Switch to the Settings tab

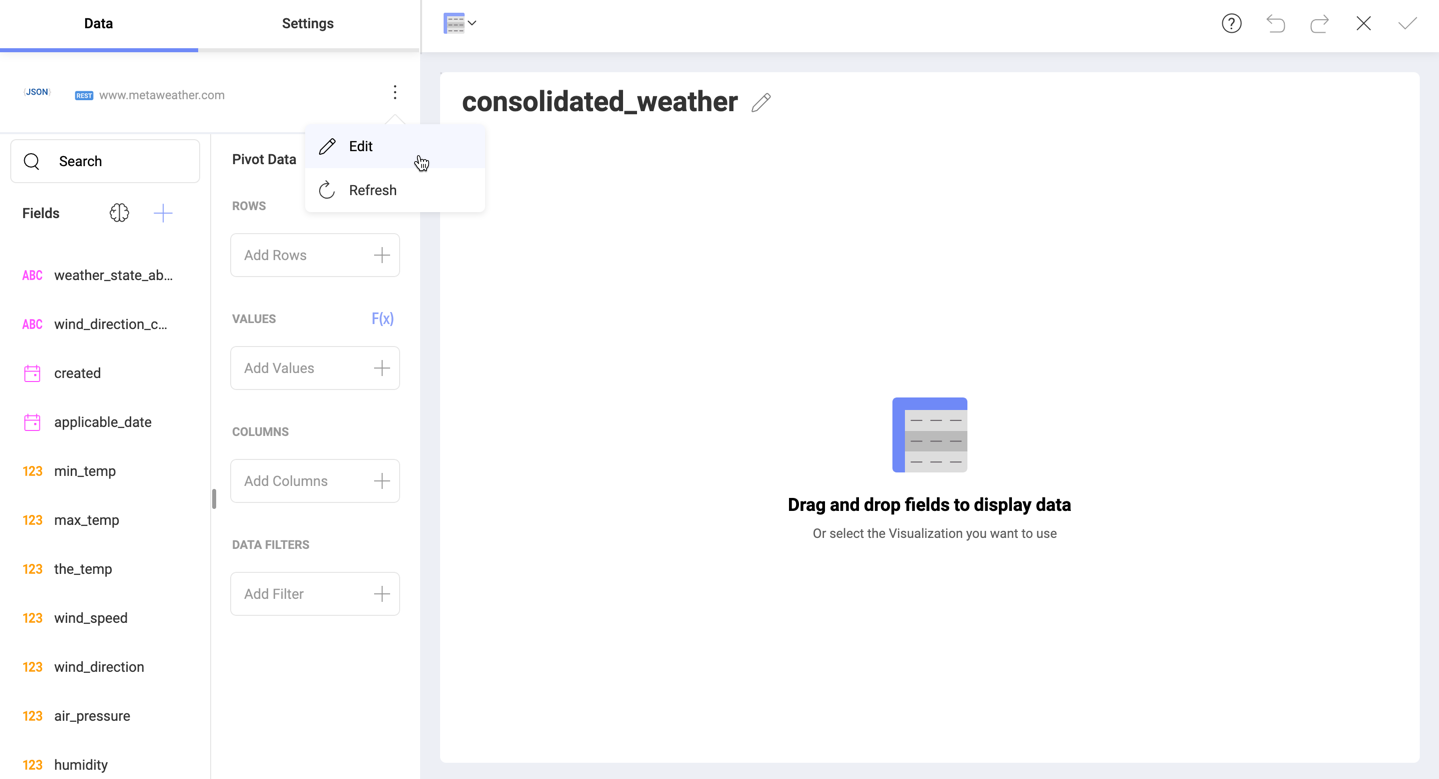[308, 23]
